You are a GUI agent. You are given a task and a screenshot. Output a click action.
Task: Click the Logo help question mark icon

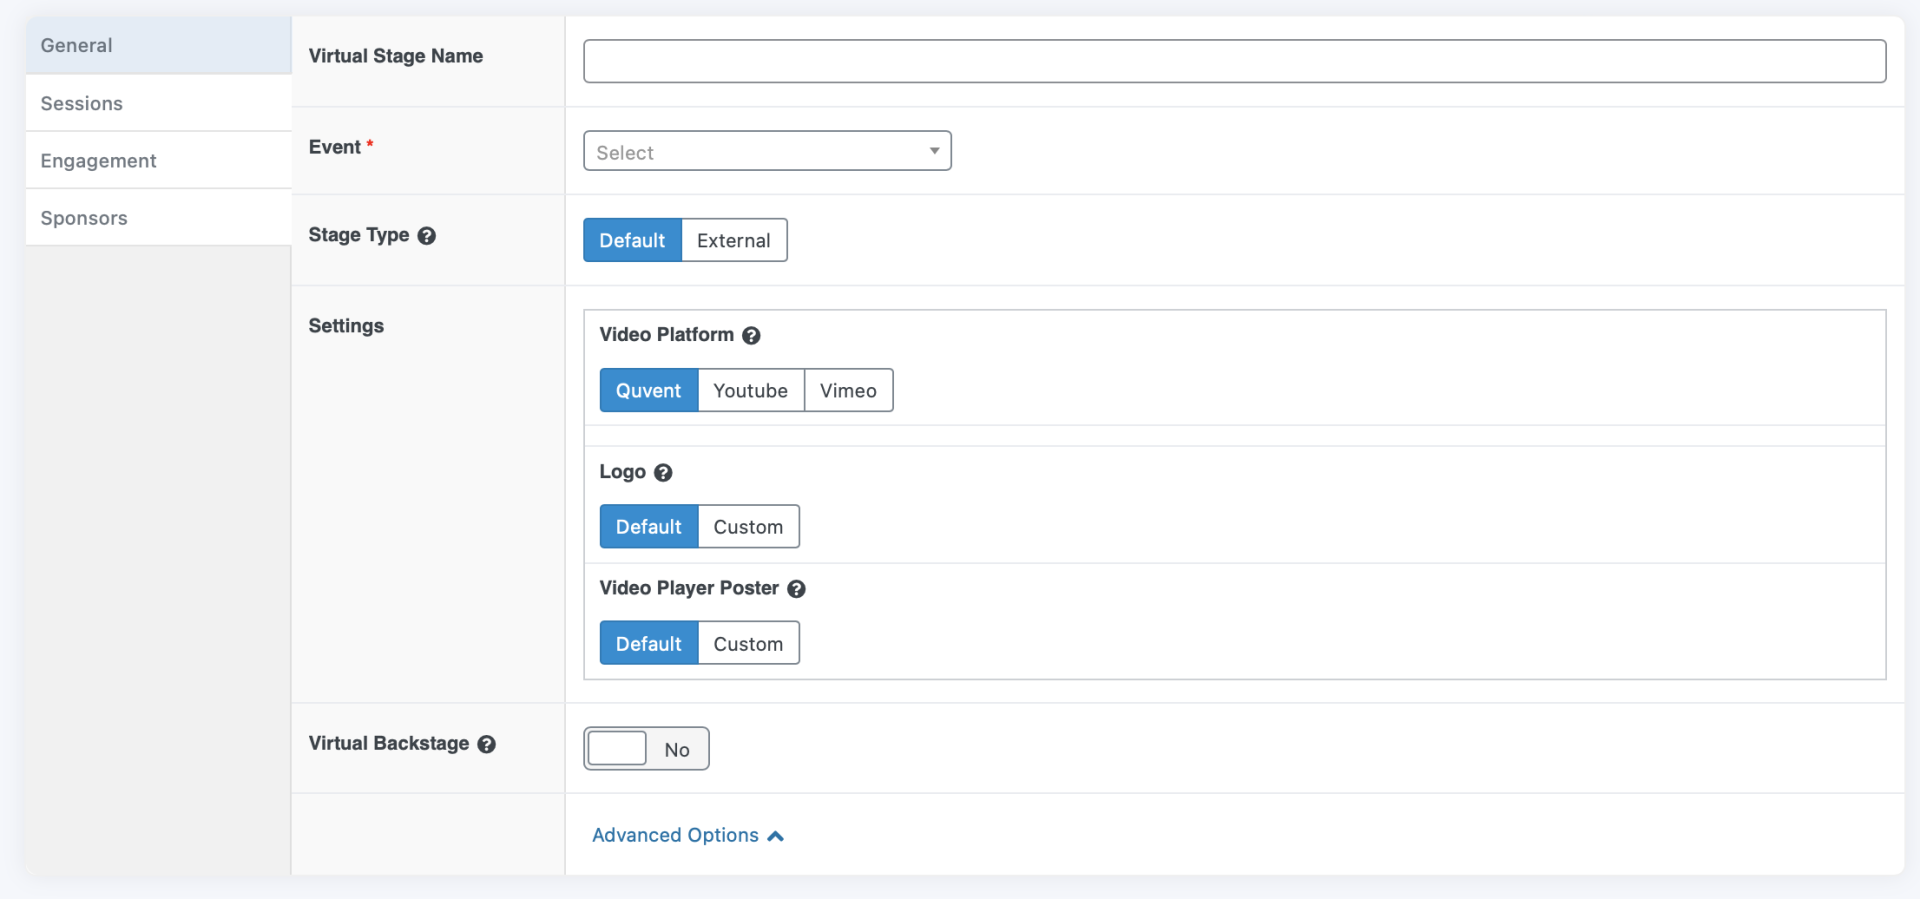pyautogui.click(x=663, y=473)
